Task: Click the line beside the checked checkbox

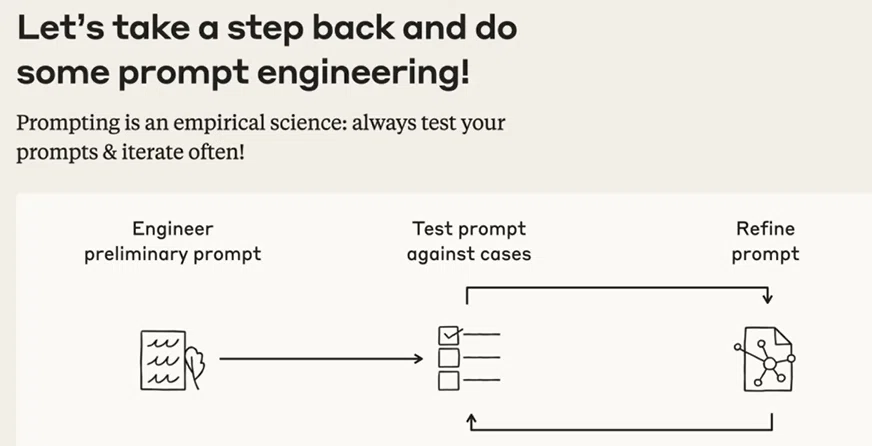Action: (482, 334)
